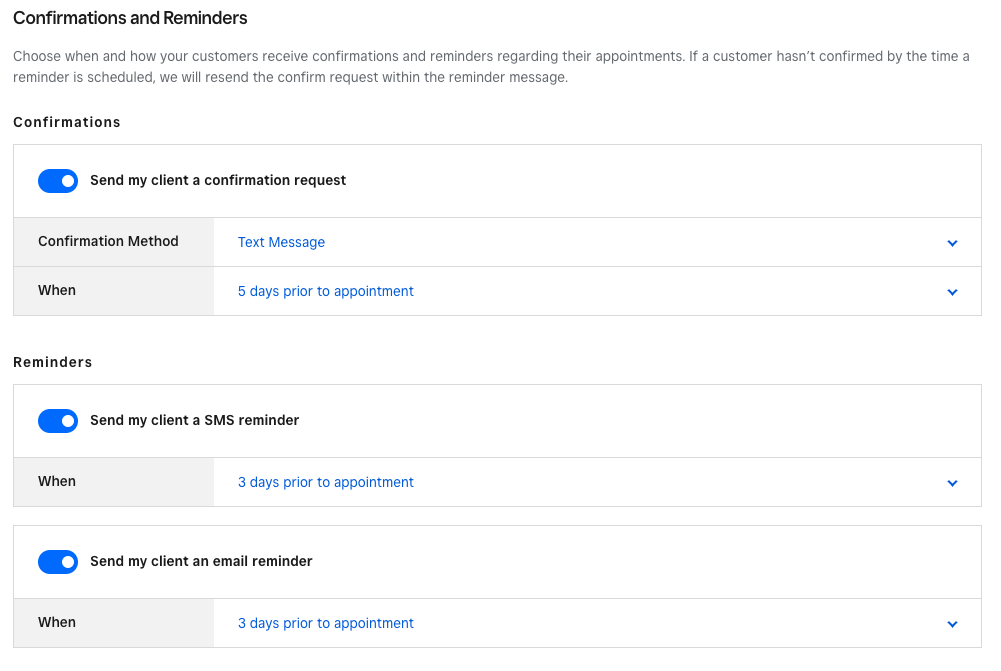
Task: Click the Reminders section heading
Action: 53,362
